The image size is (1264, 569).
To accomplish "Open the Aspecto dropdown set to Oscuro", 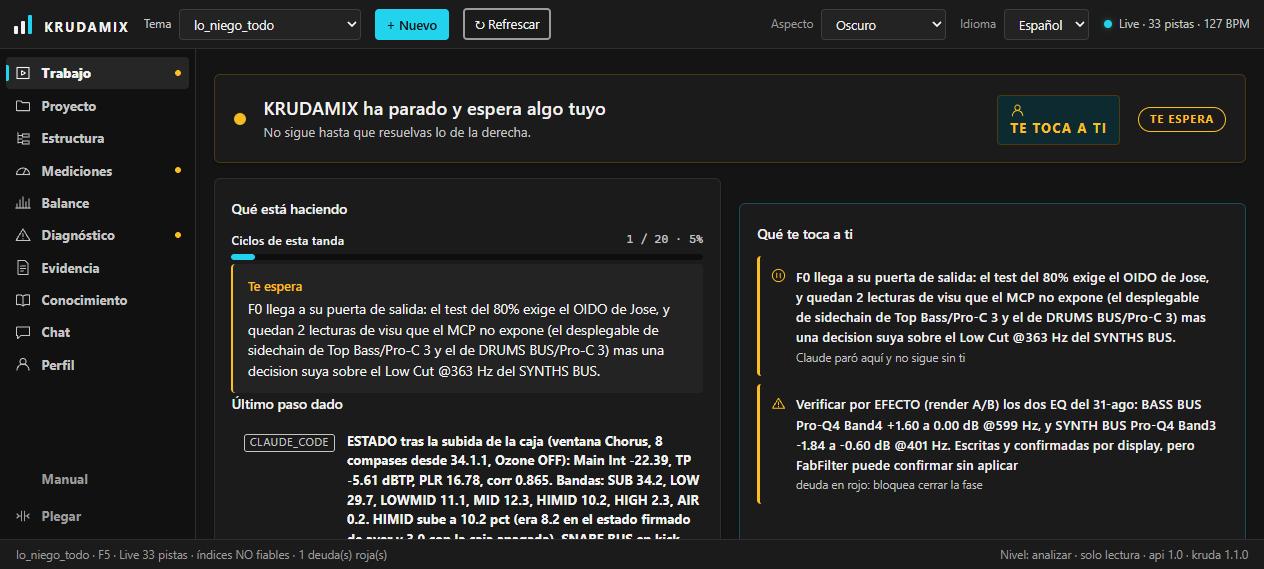I will coord(883,24).
